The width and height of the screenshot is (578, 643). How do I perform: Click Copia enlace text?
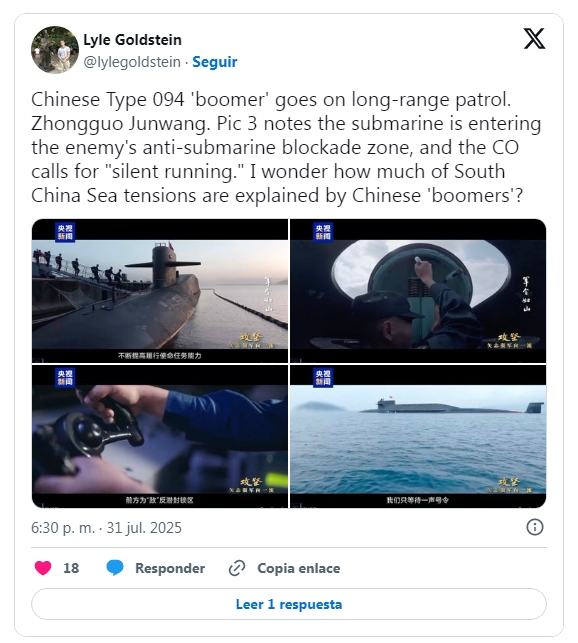coord(299,568)
